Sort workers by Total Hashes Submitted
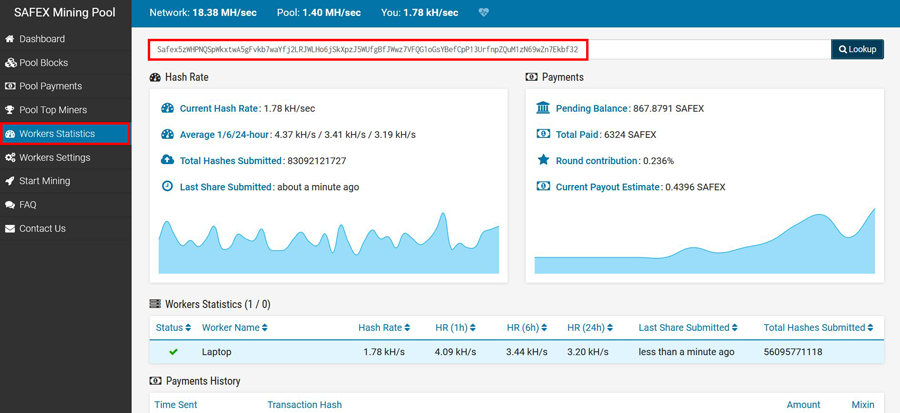The height and width of the screenshot is (413, 900). point(818,328)
